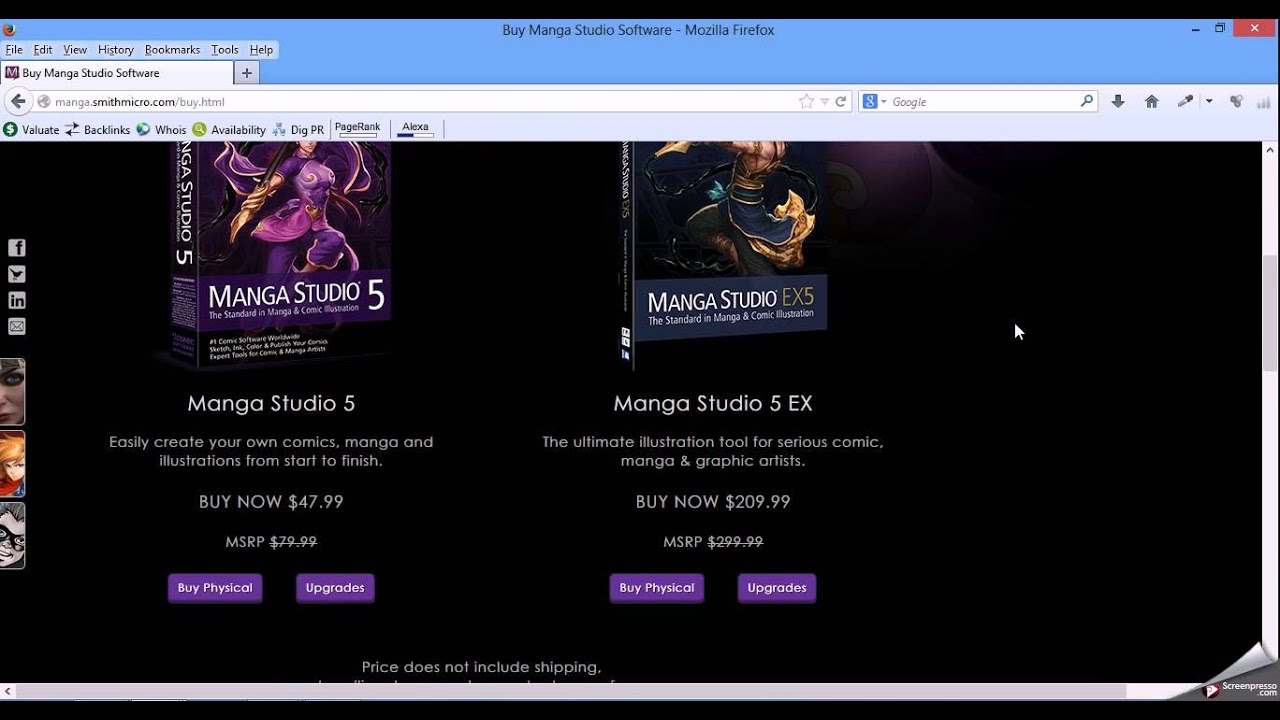Share via Facebook sidebar icon
The height and width of the screenshot is (720, 1280).
(x=17, y=248)
